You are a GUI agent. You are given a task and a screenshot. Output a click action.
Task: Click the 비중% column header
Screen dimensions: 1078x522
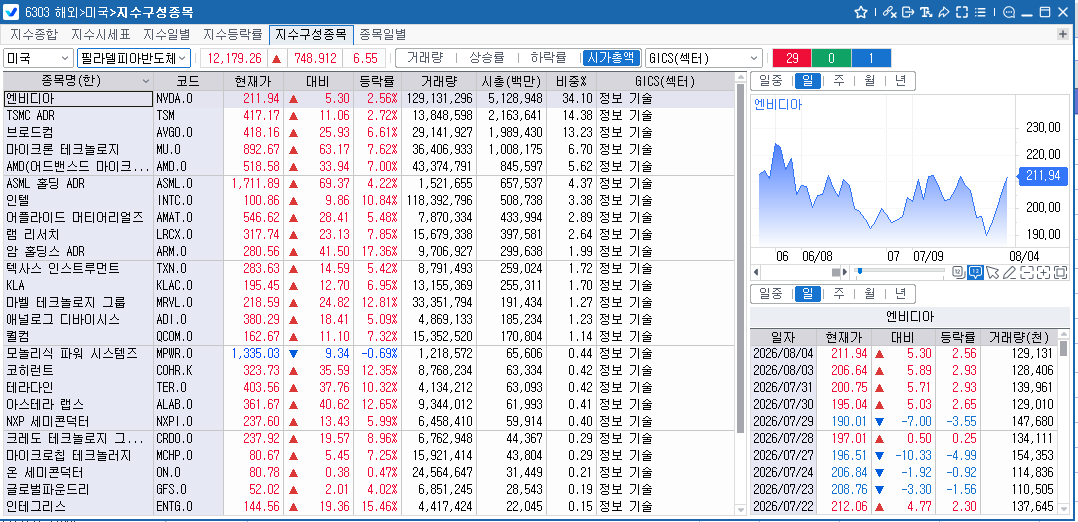[x=570, y=81]
